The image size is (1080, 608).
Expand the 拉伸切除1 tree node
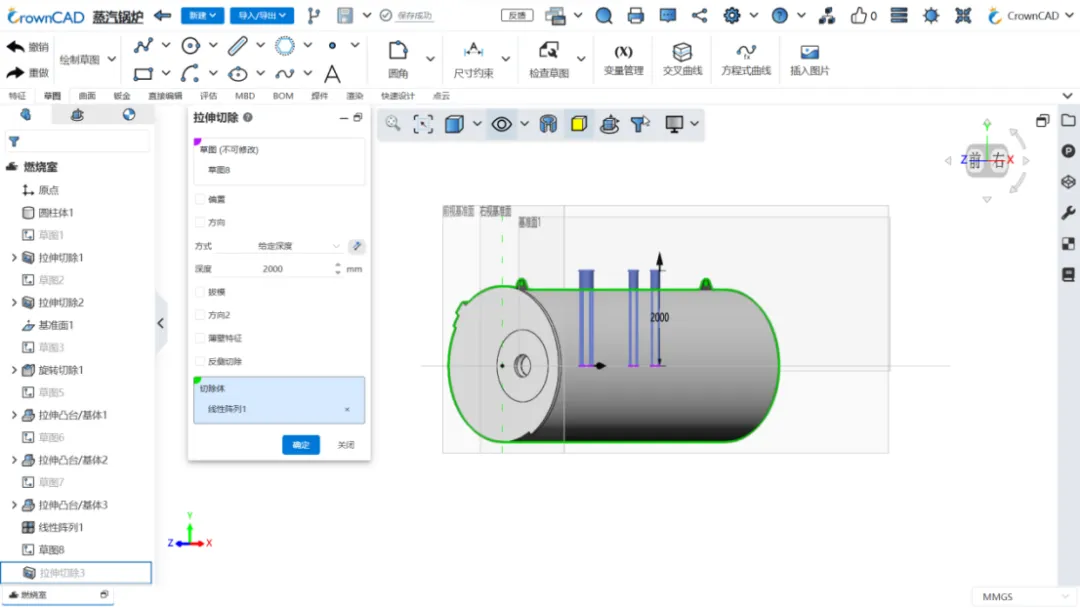[x=14, y=258]
